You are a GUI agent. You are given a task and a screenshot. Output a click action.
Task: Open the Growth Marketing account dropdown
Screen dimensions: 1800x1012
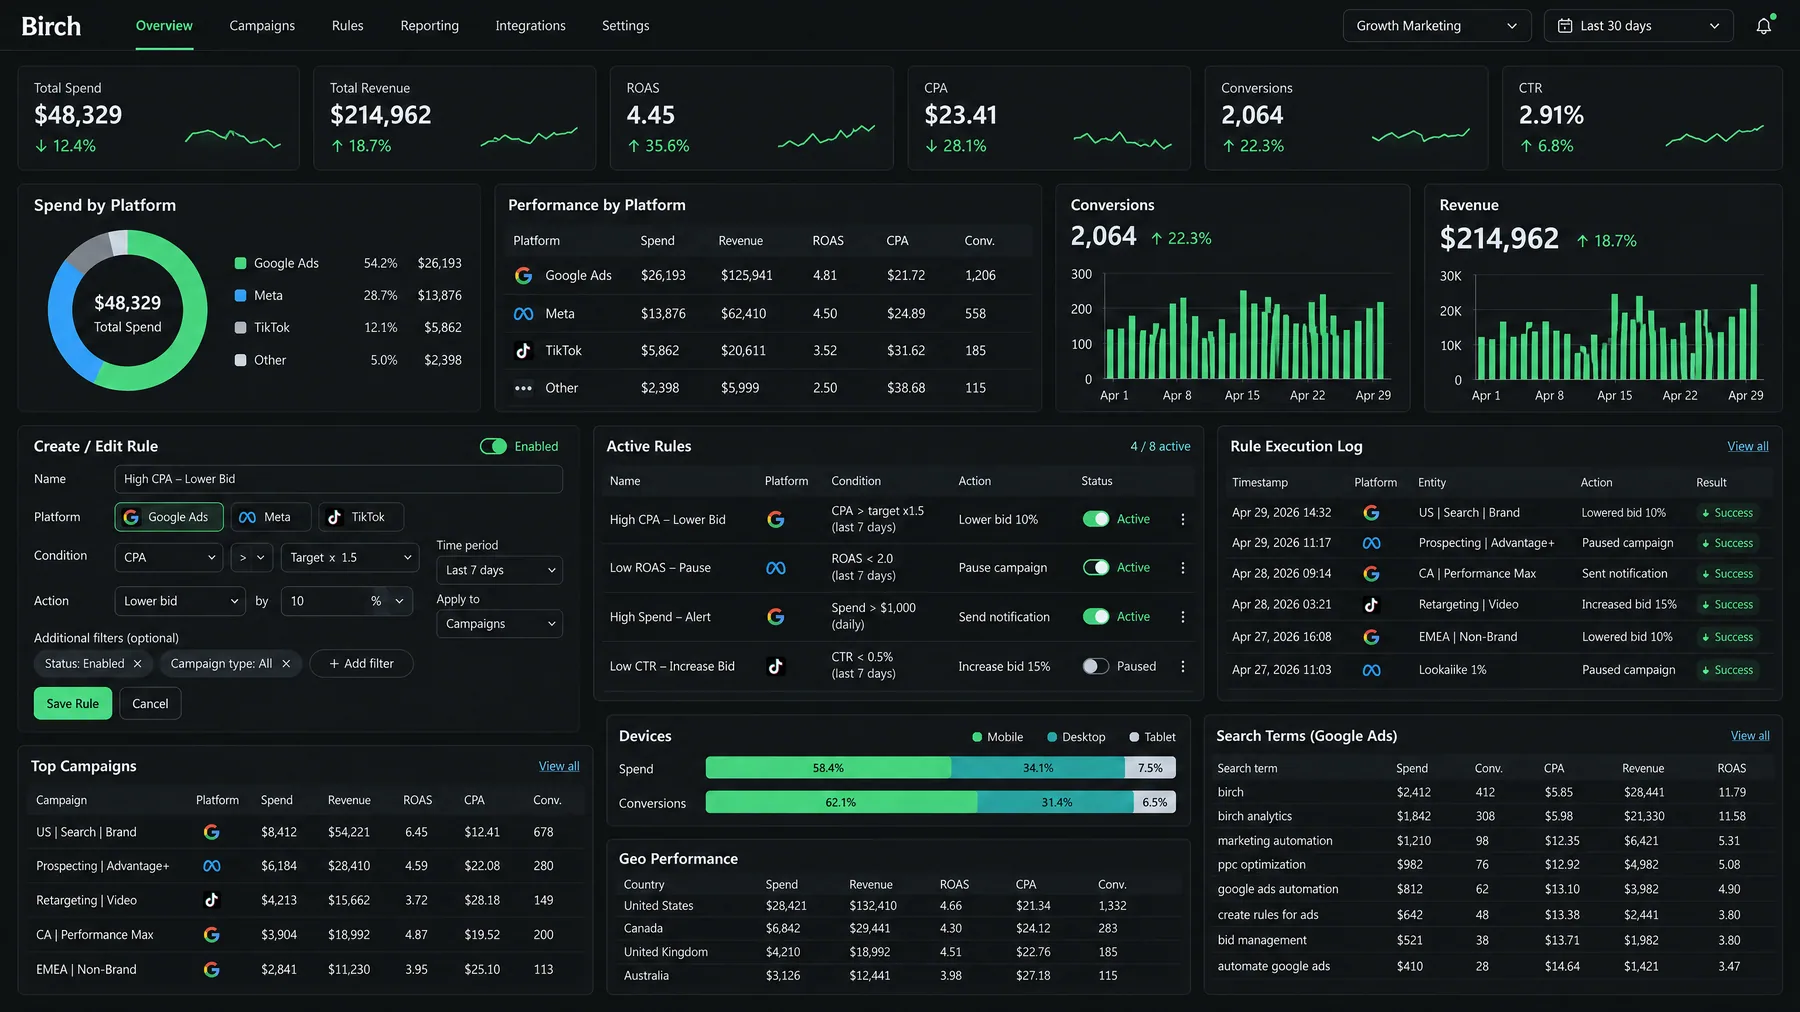pyautogui.click(x=1436, y=26)
